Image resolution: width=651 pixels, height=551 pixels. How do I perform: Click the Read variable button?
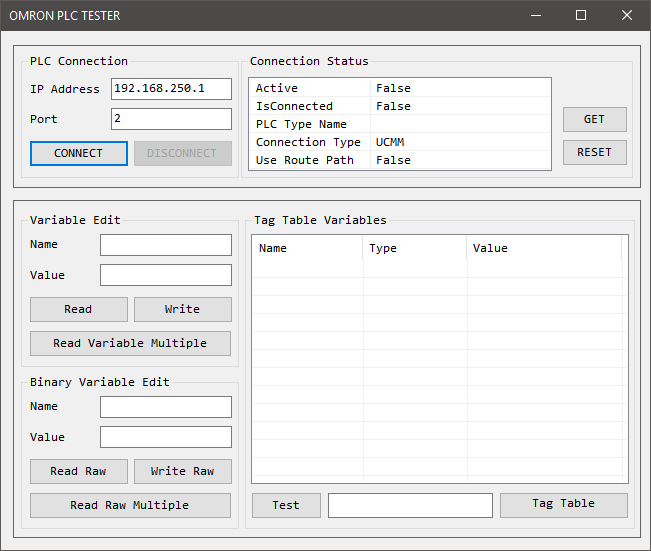tap(78, 309)
